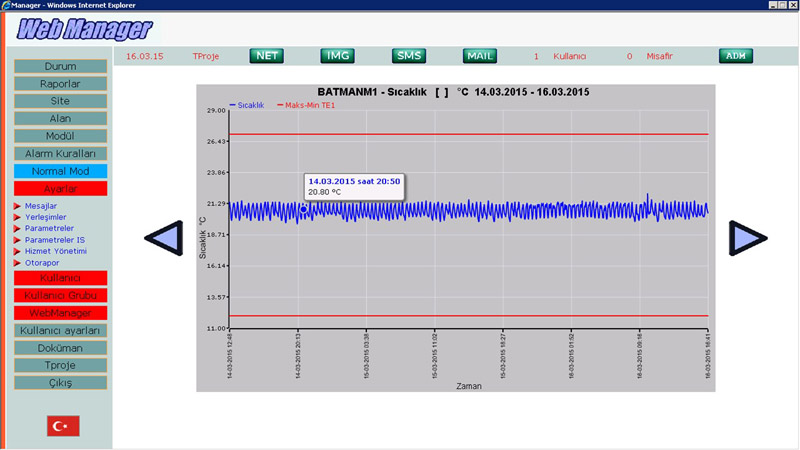Open the Hizmet Yönetimi link
Image resolution: width=800 pixels, height=450 pixels.
(56, 252)
